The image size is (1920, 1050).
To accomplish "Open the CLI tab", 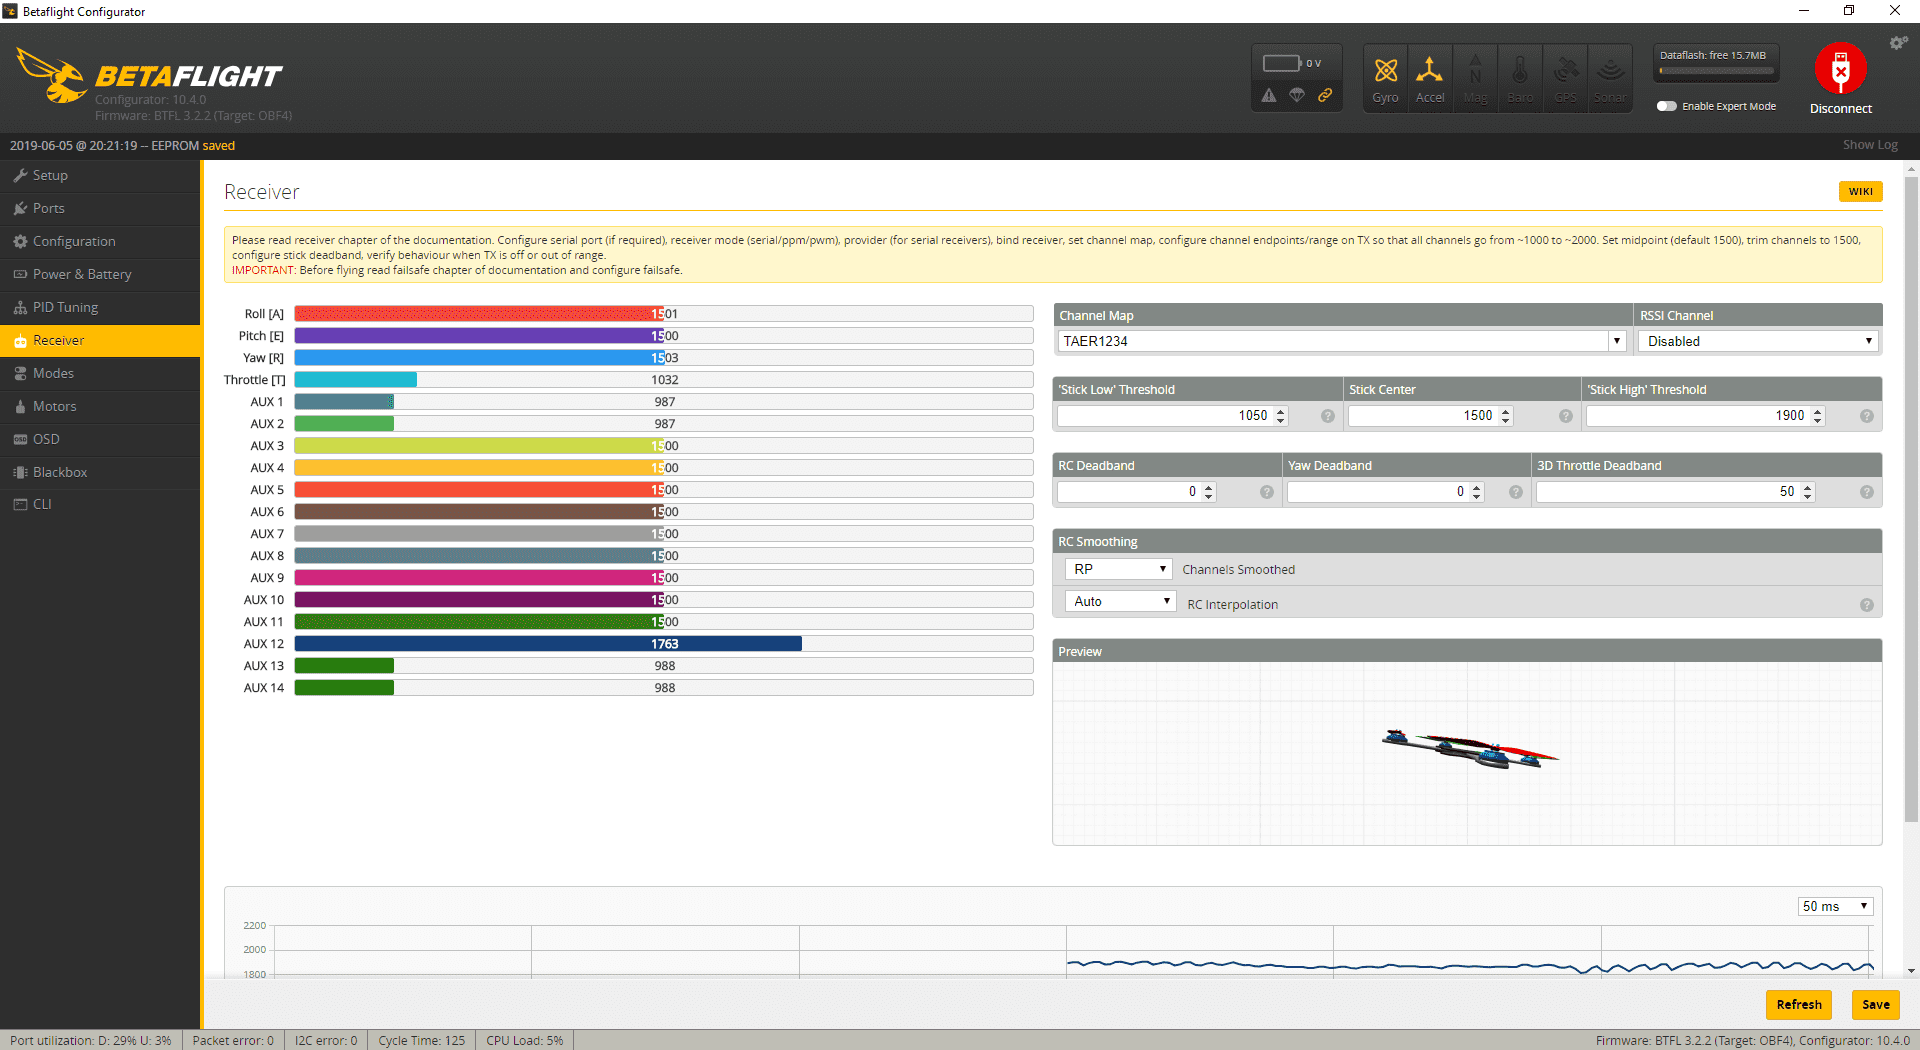I will [100, 504].
